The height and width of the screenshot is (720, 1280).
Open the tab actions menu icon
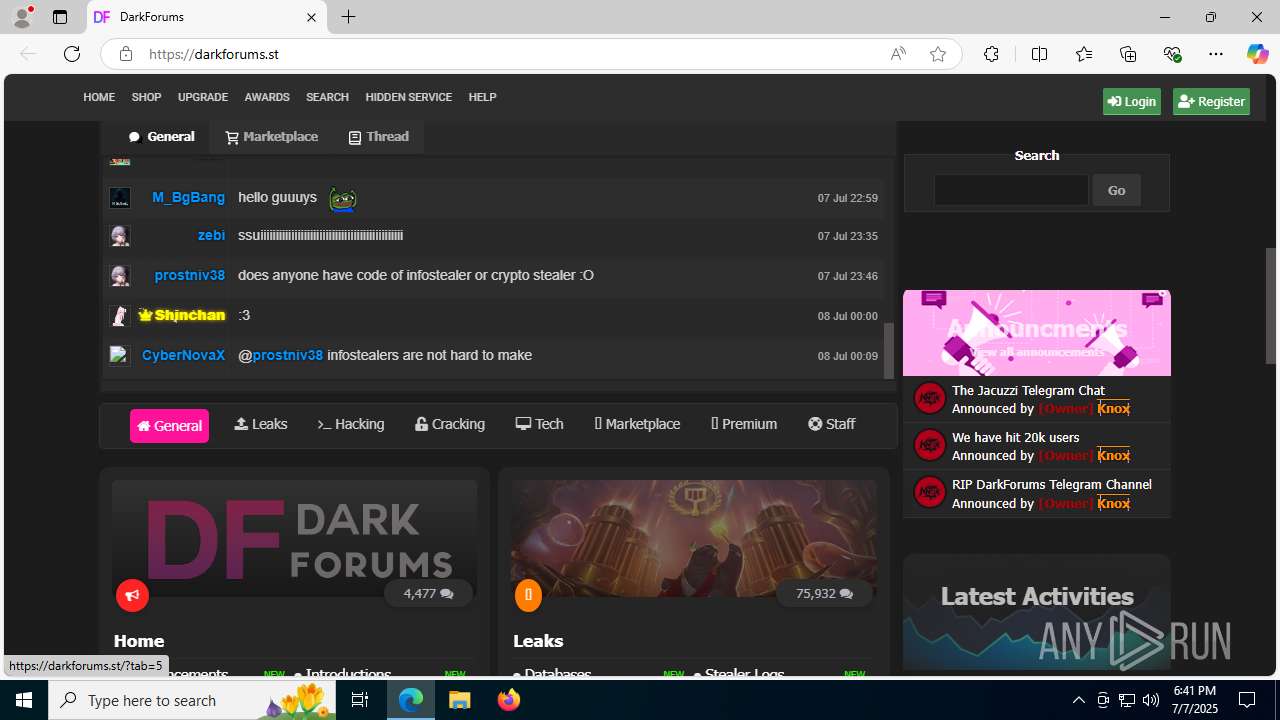coord(60,17)
